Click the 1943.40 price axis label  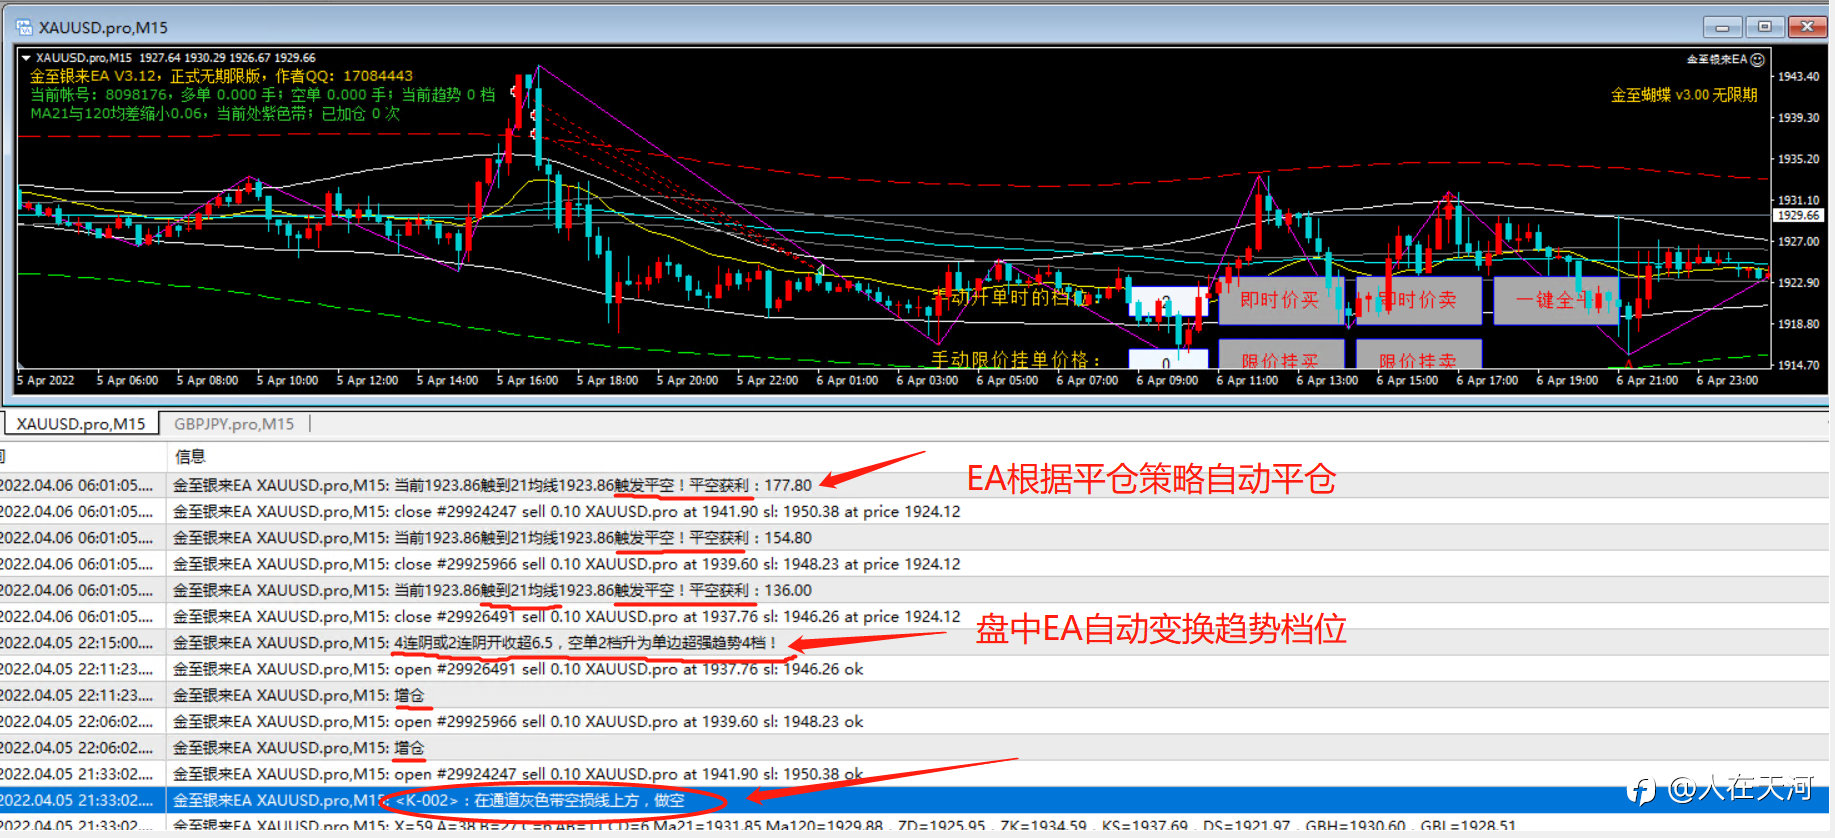click(1798, 77)
